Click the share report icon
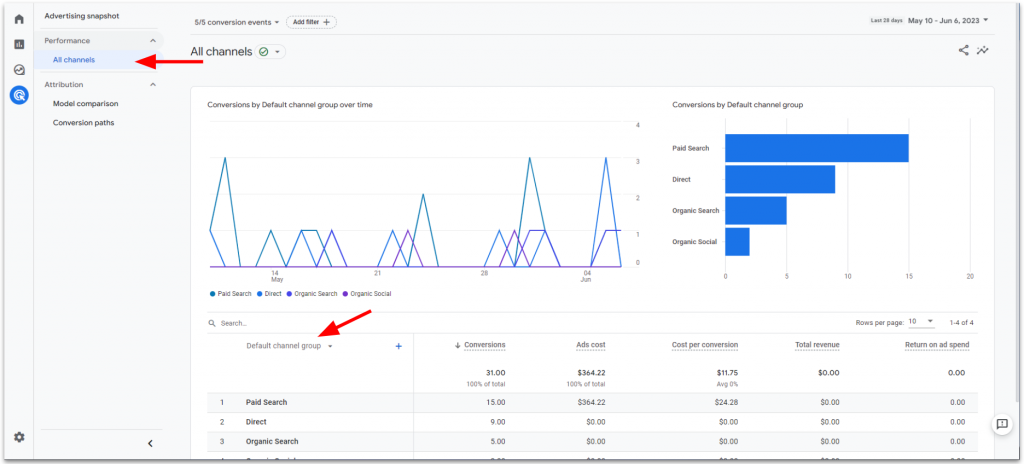The height and width of the screenshot is (464, 1024). point(964,50)
